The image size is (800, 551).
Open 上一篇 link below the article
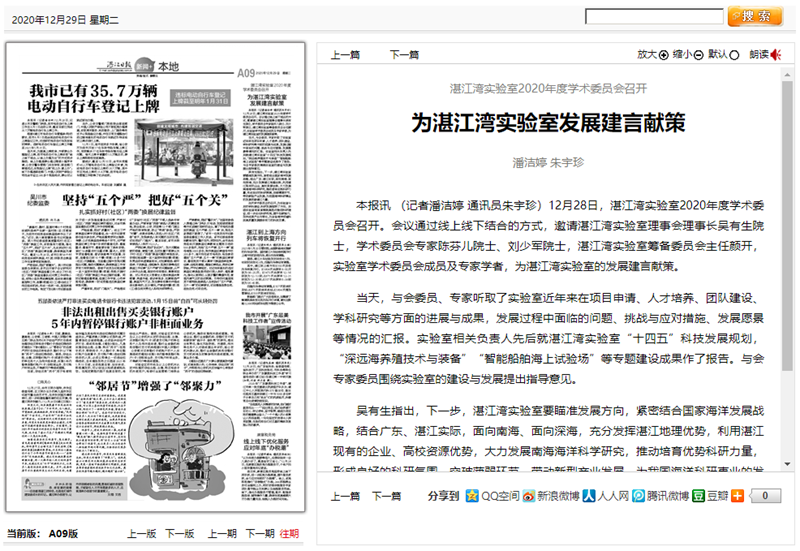(345, 496)
